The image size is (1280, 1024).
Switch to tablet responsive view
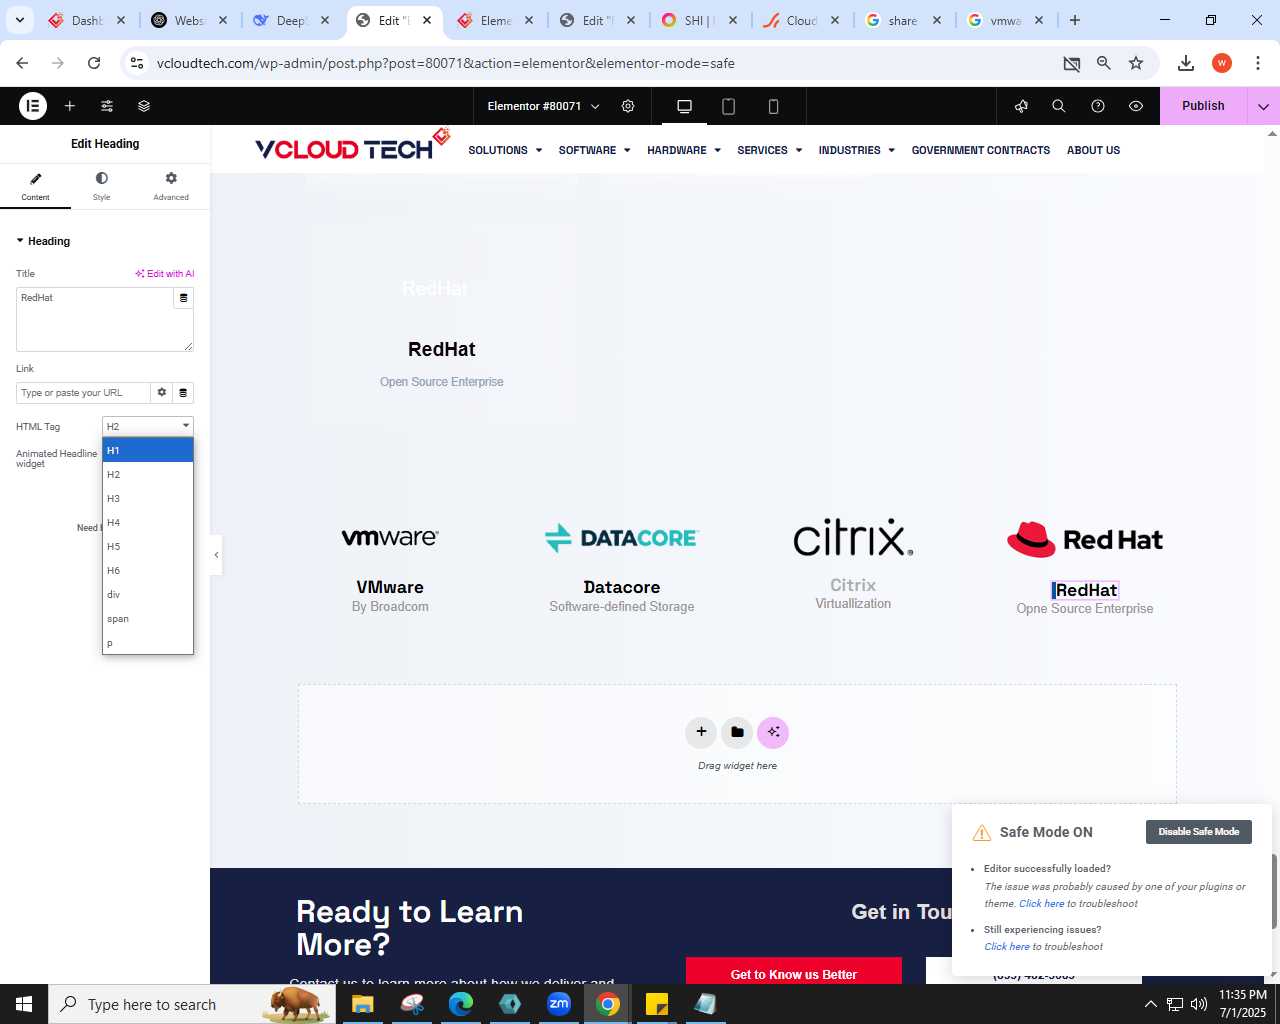[x=729, y=106]
